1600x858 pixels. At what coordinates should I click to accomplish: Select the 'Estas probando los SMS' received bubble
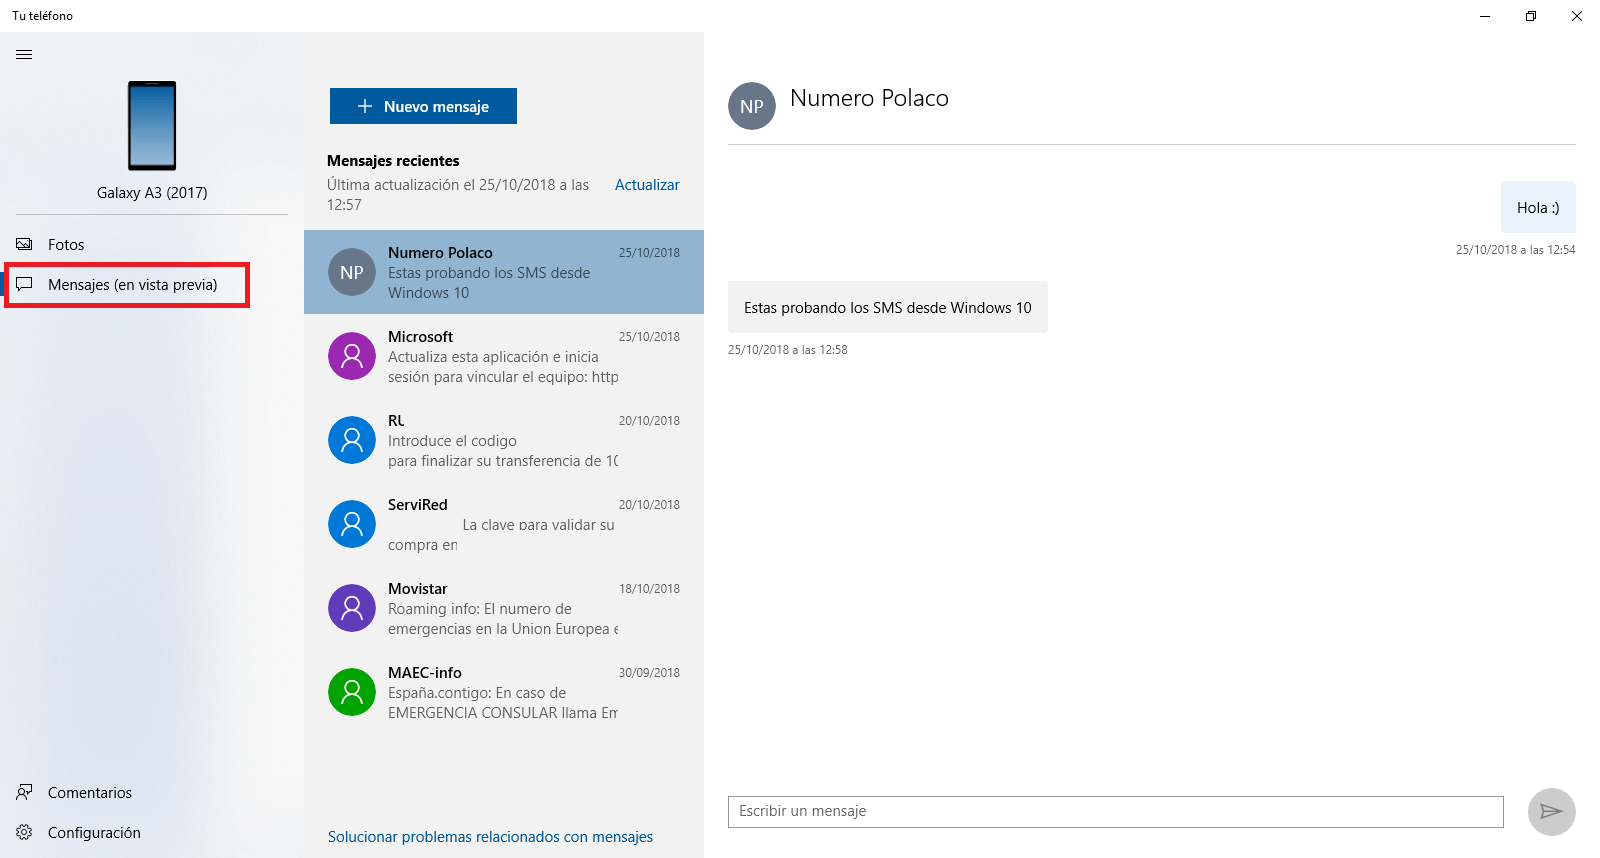(x=888, y=307)
